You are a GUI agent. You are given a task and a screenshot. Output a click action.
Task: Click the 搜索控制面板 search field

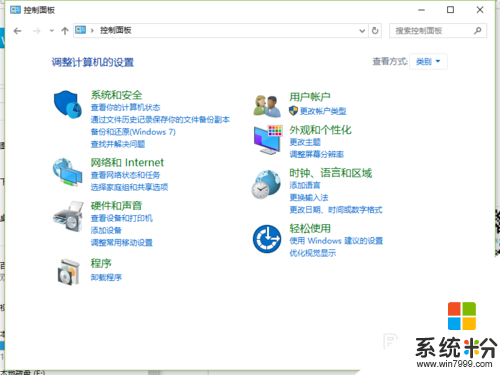pyautogui.click(x=438, y=31)
